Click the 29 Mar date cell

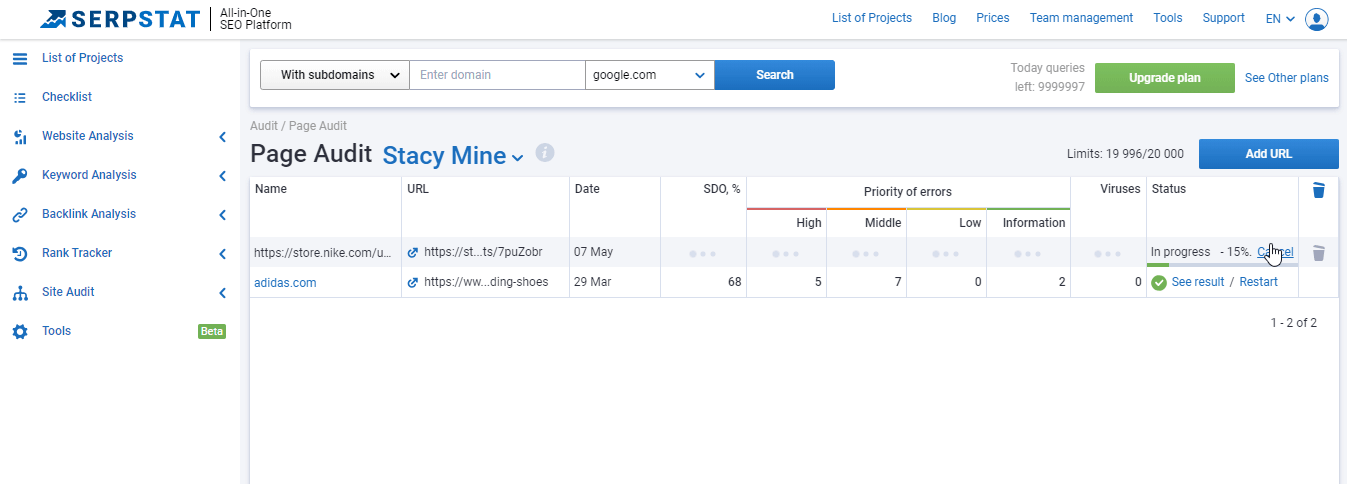click(593, 283)
